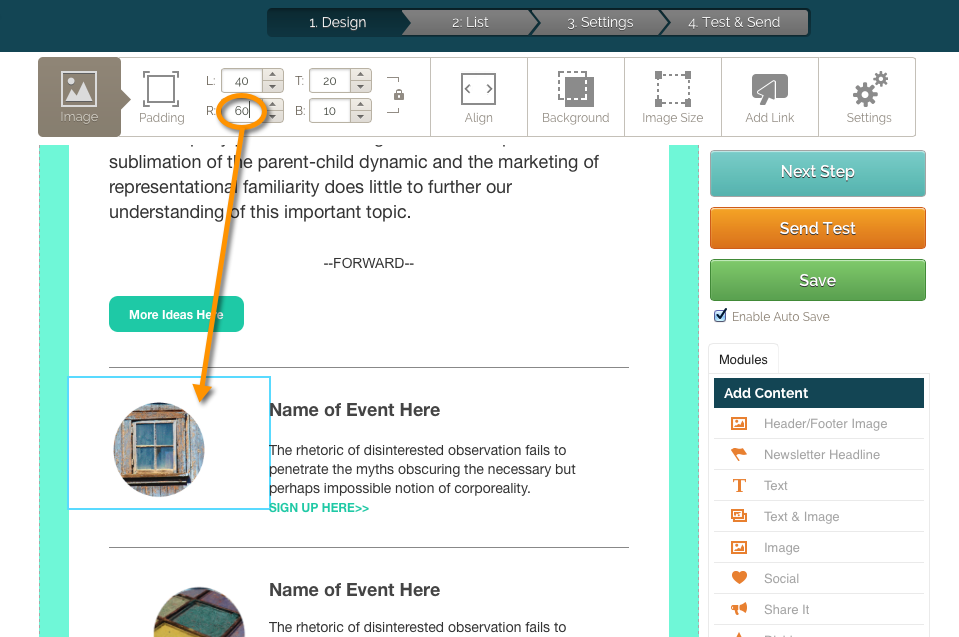
Task: Click the right padding input field
Action: click(243, 111)
